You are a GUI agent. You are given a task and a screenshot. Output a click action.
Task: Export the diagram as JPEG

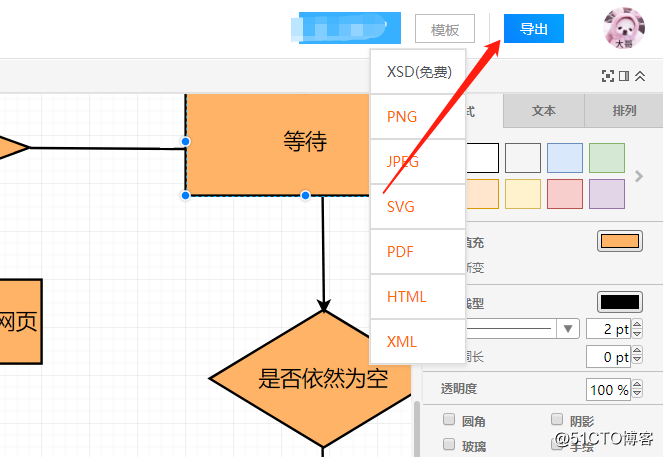point(418,161)
